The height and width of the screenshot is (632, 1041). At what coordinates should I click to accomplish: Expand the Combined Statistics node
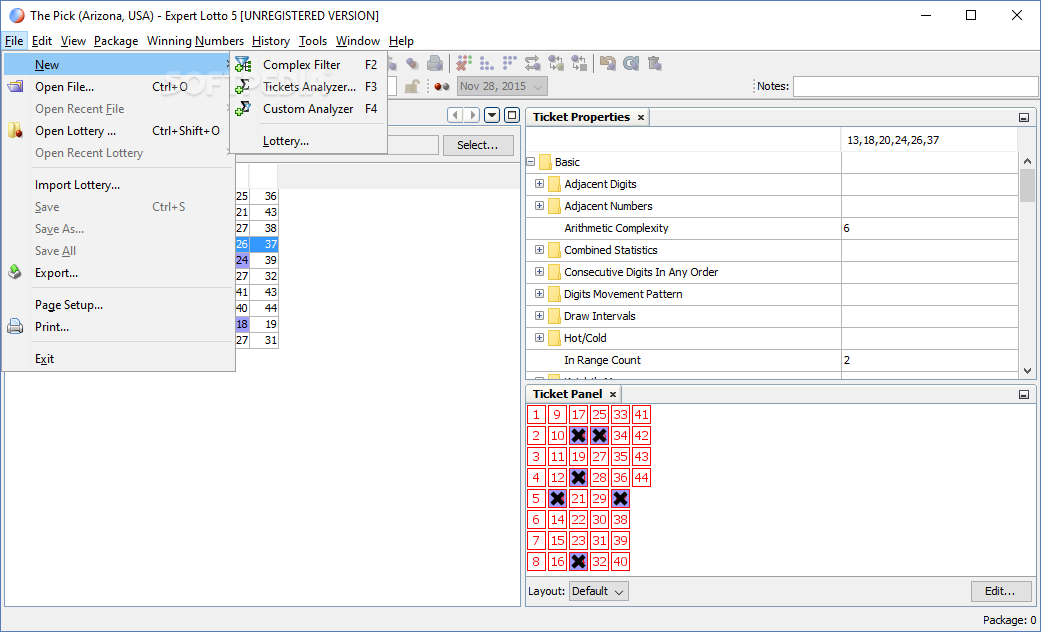click(x=540, y=250)
